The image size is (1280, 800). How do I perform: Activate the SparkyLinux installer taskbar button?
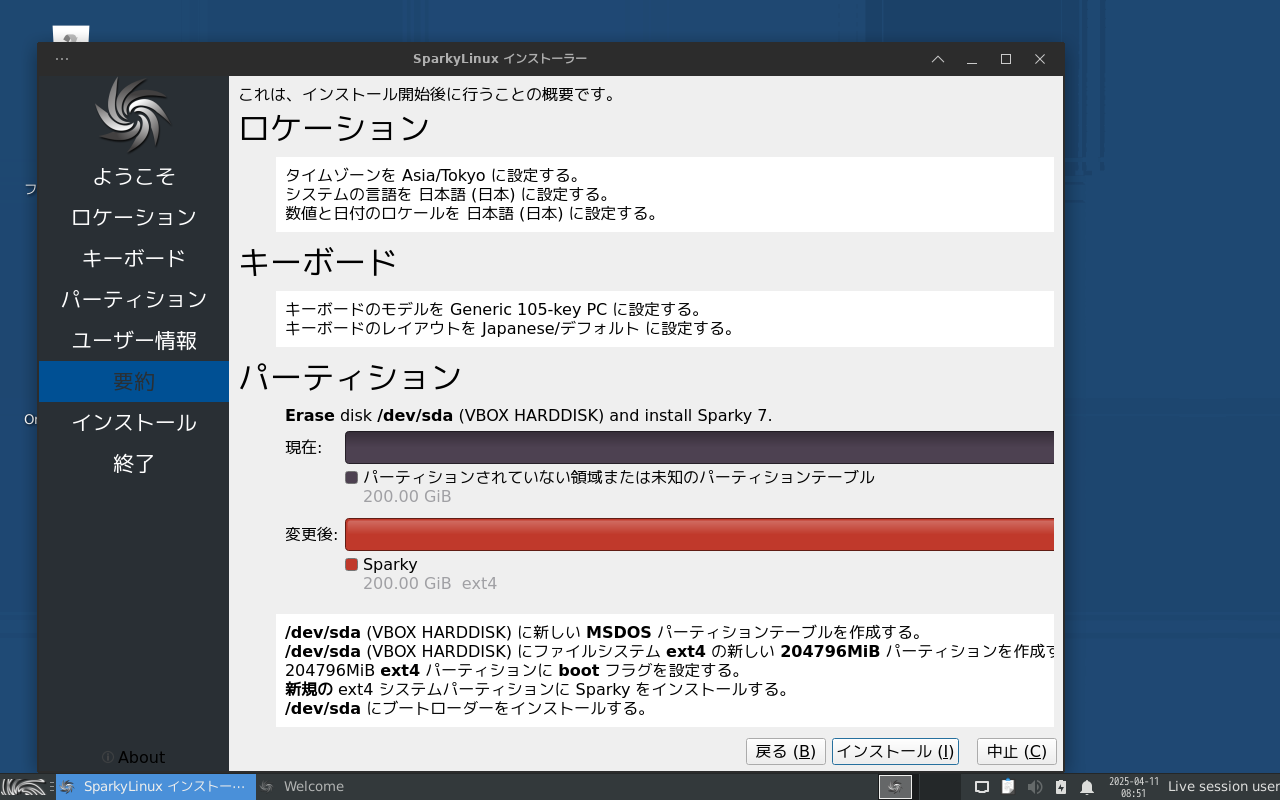pyautogui.click(x=155, y=787)
